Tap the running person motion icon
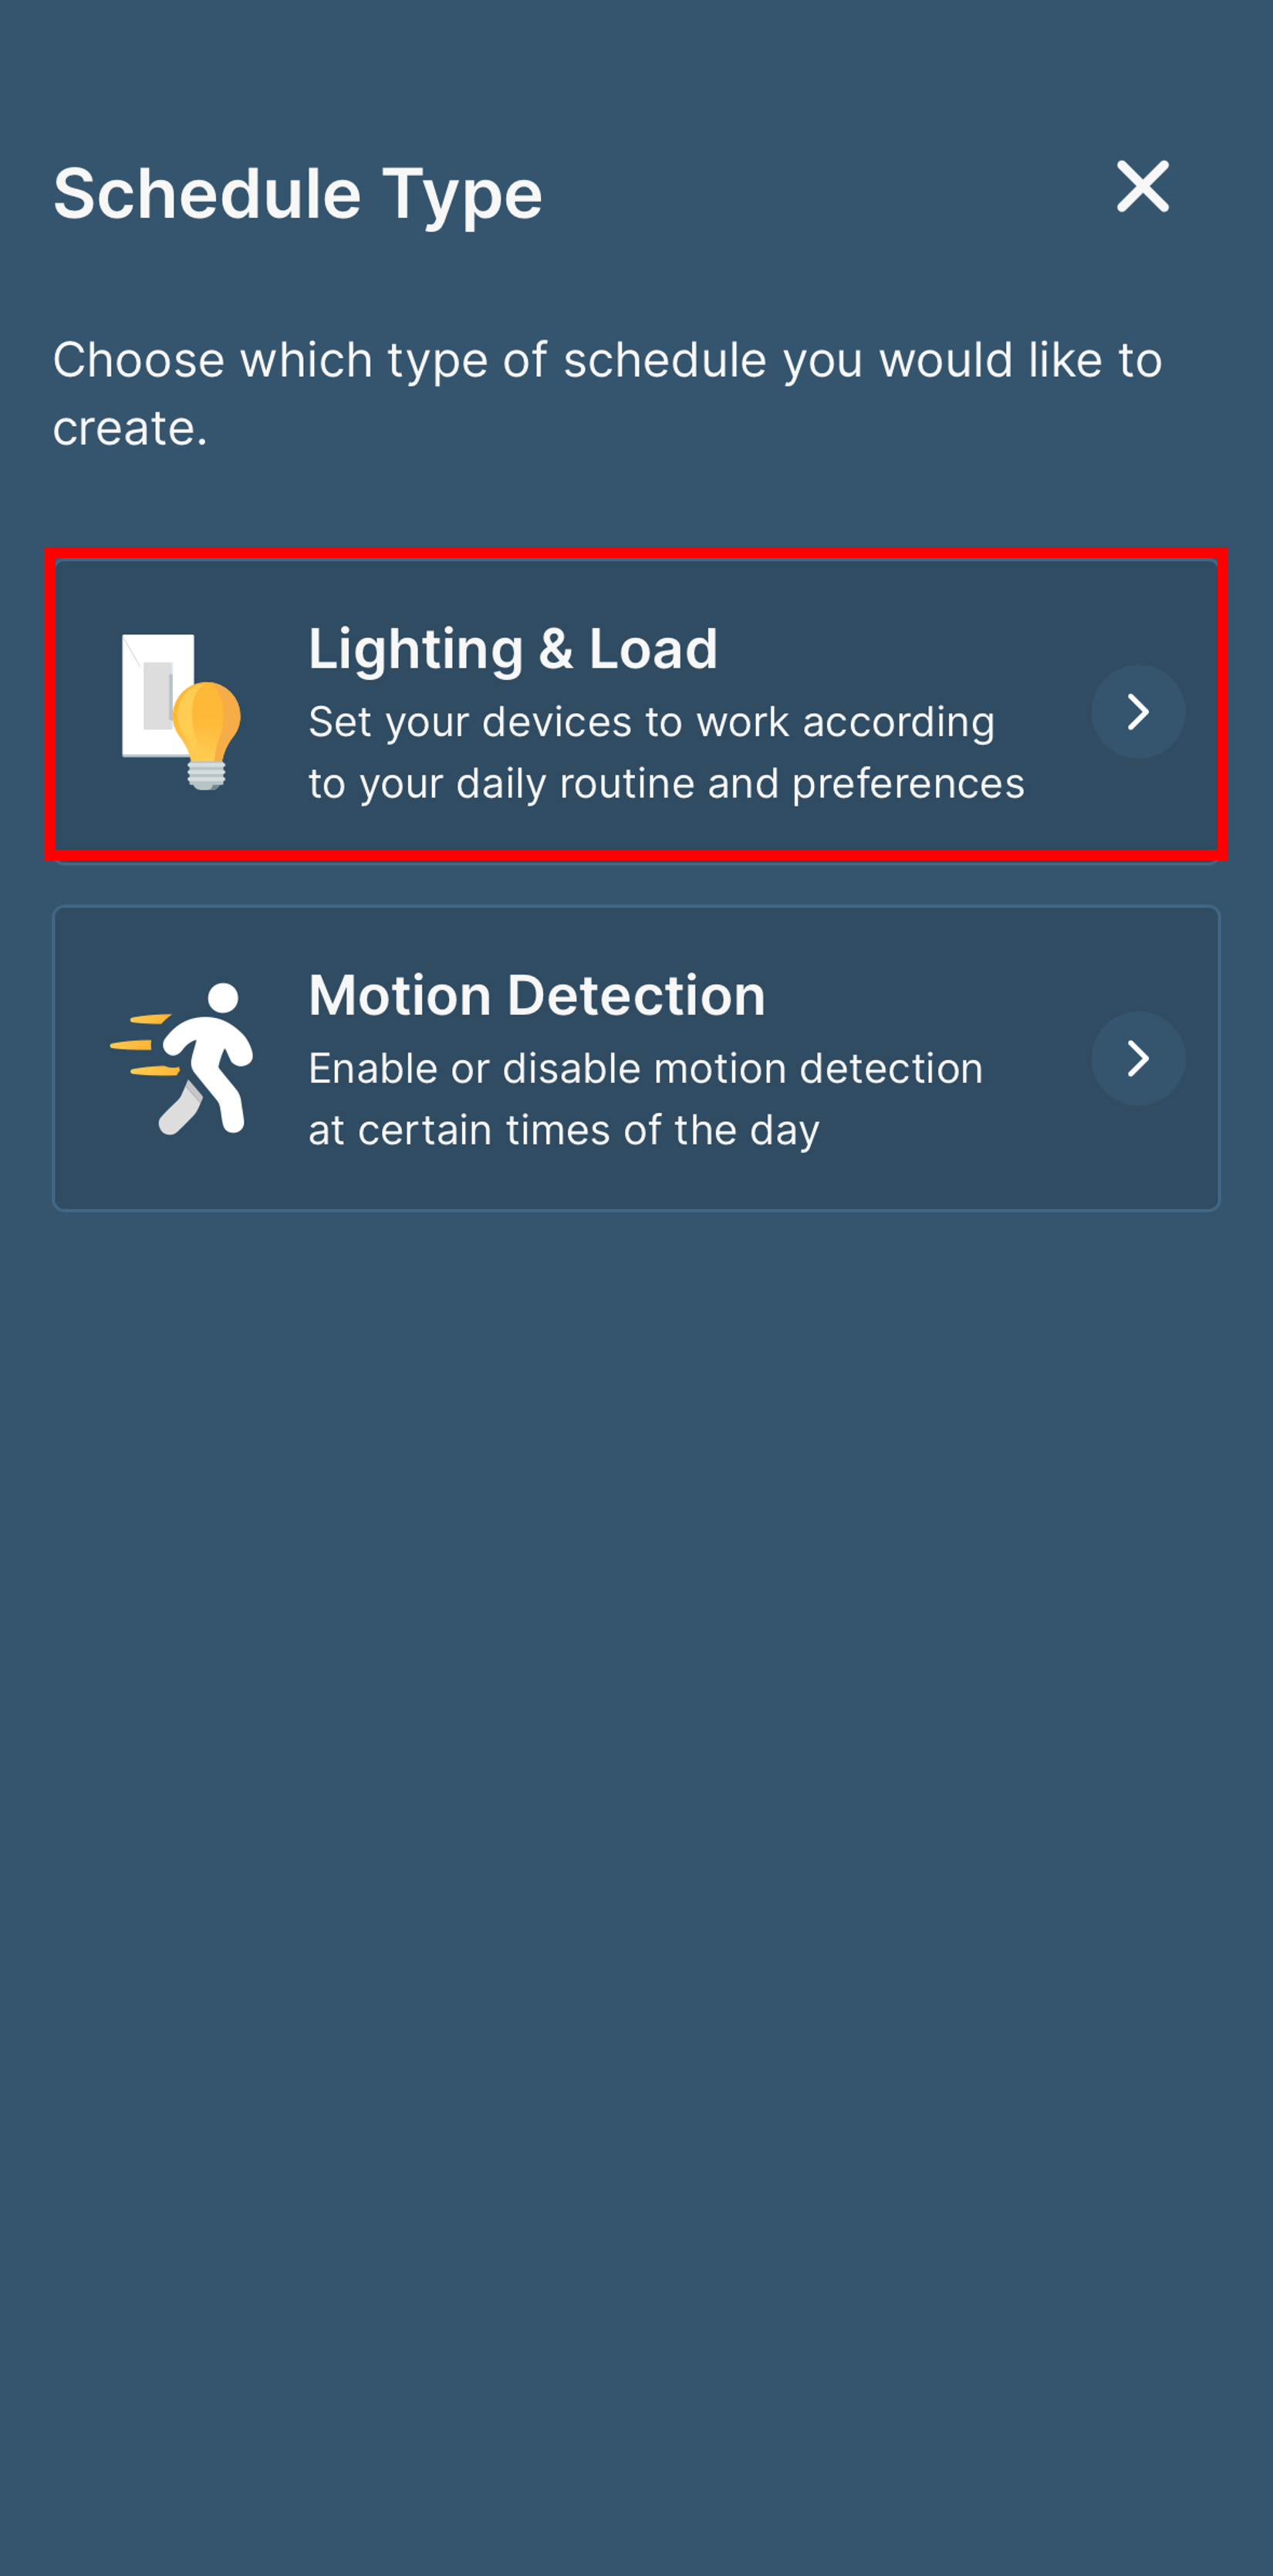 coord(181,1058)
